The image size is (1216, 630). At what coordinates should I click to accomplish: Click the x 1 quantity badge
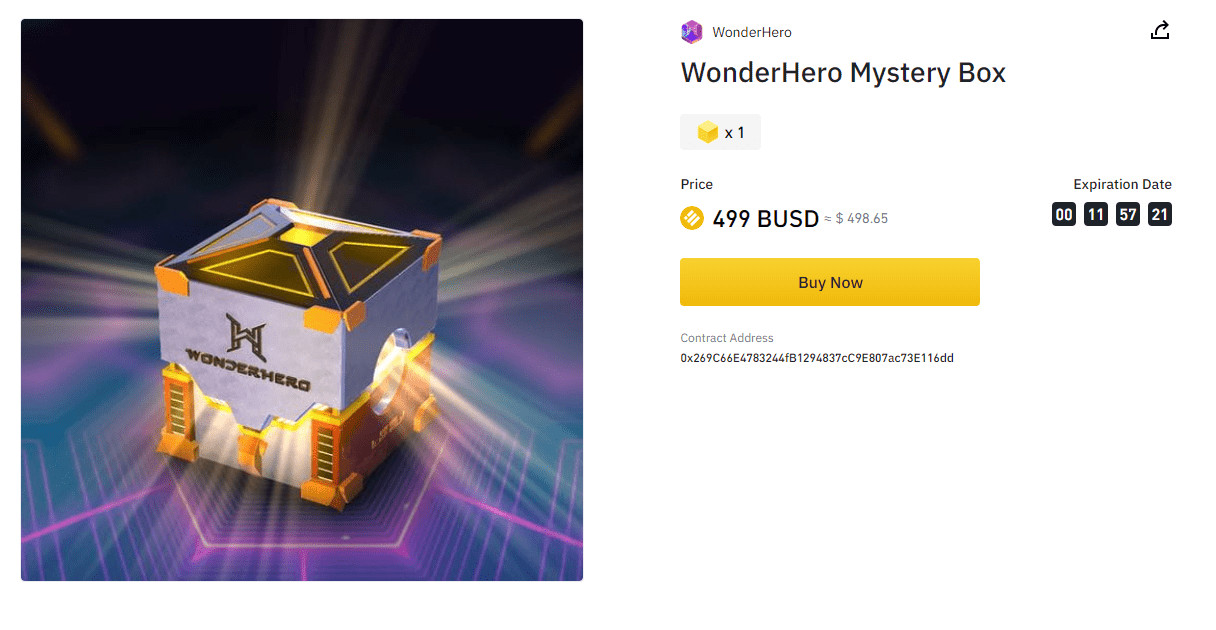720,132
